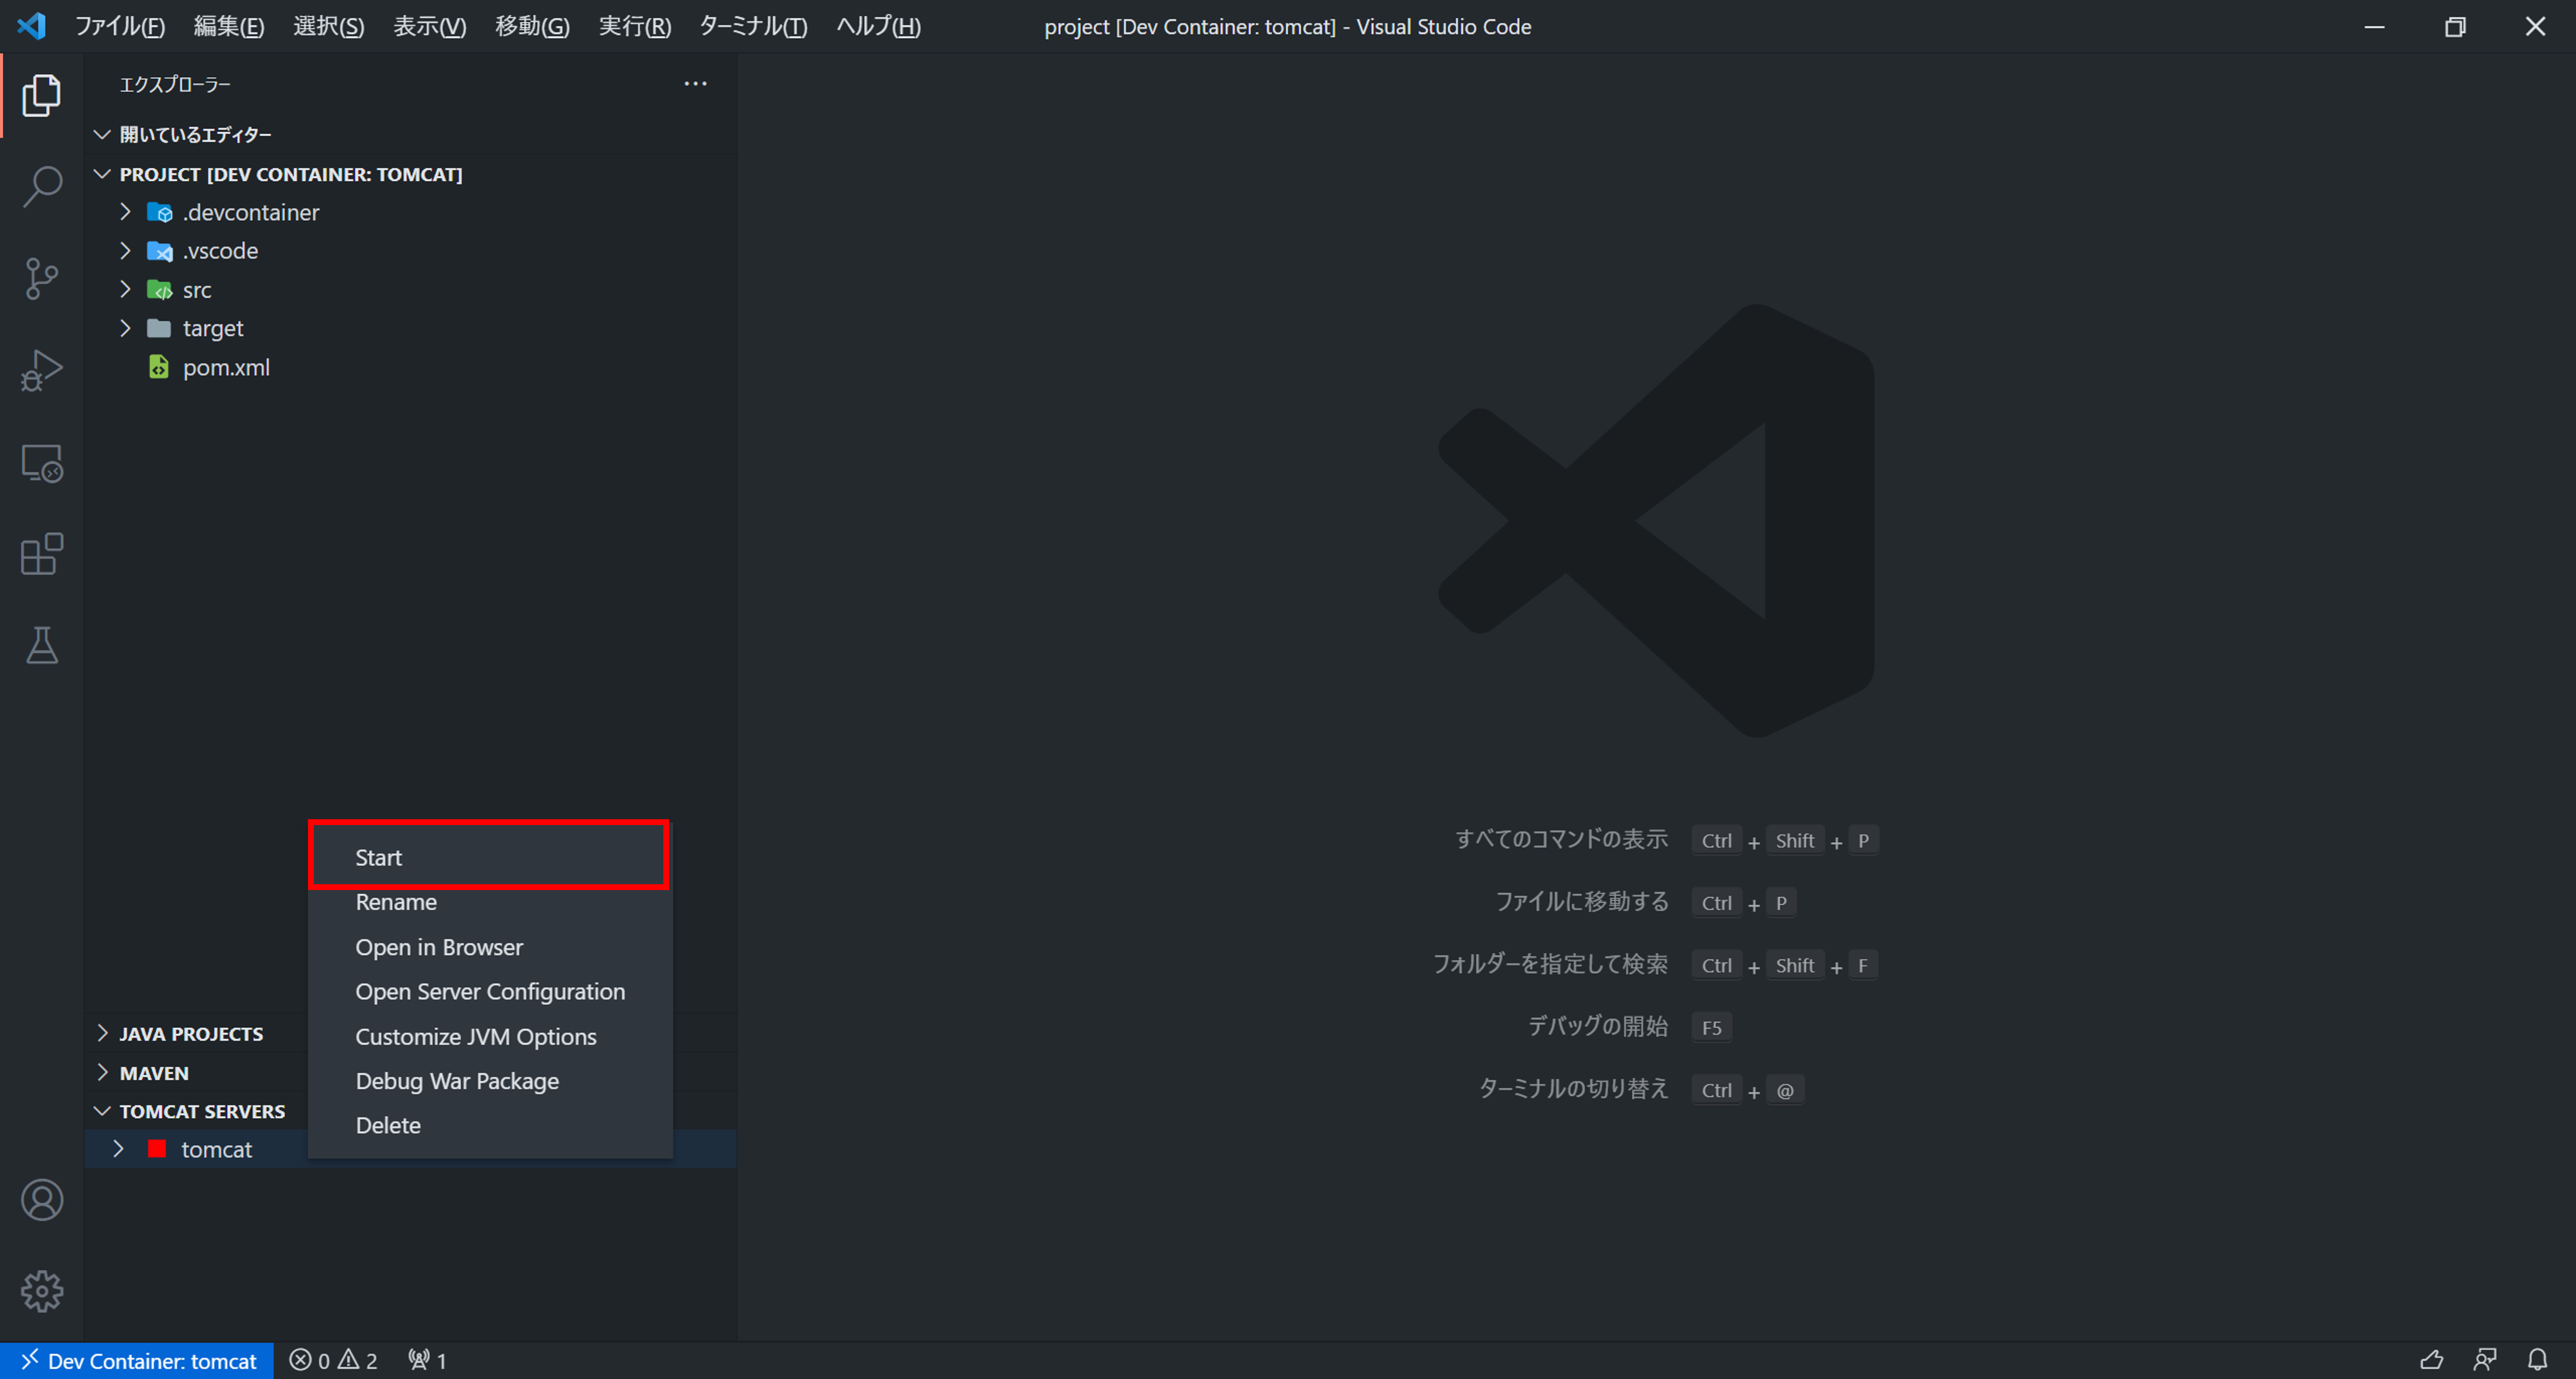2576x1379 pixels.
Task: Open the Source Control view
Action: (42, 278)
